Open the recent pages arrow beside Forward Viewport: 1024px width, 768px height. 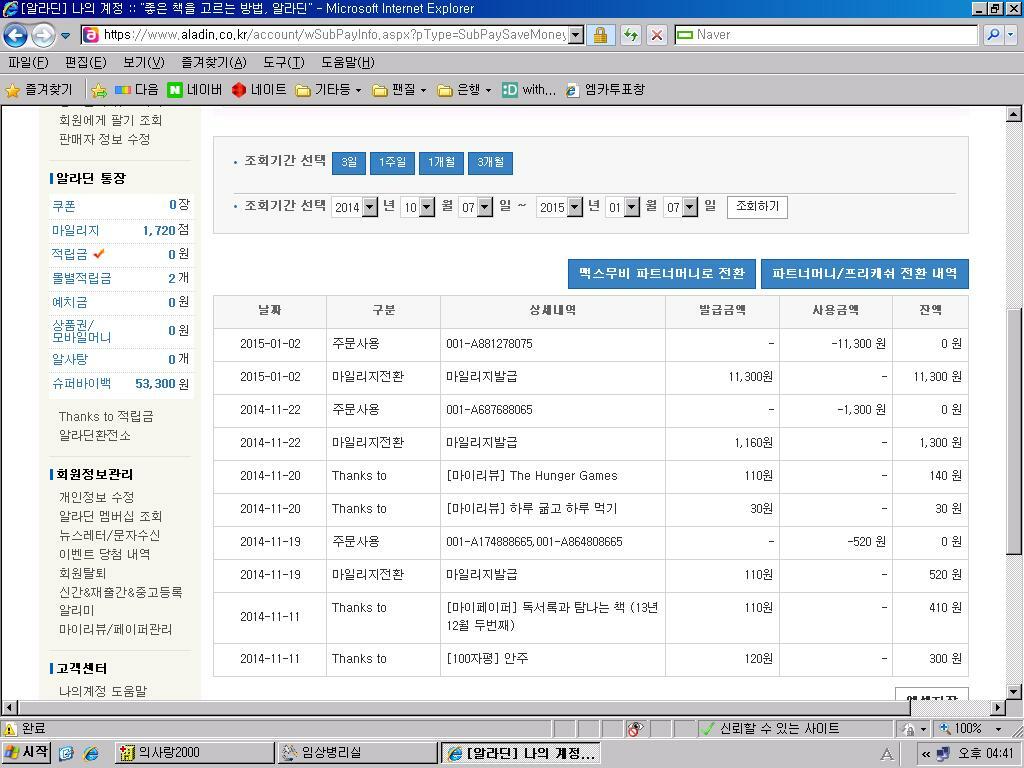click(x=65, y=35)
